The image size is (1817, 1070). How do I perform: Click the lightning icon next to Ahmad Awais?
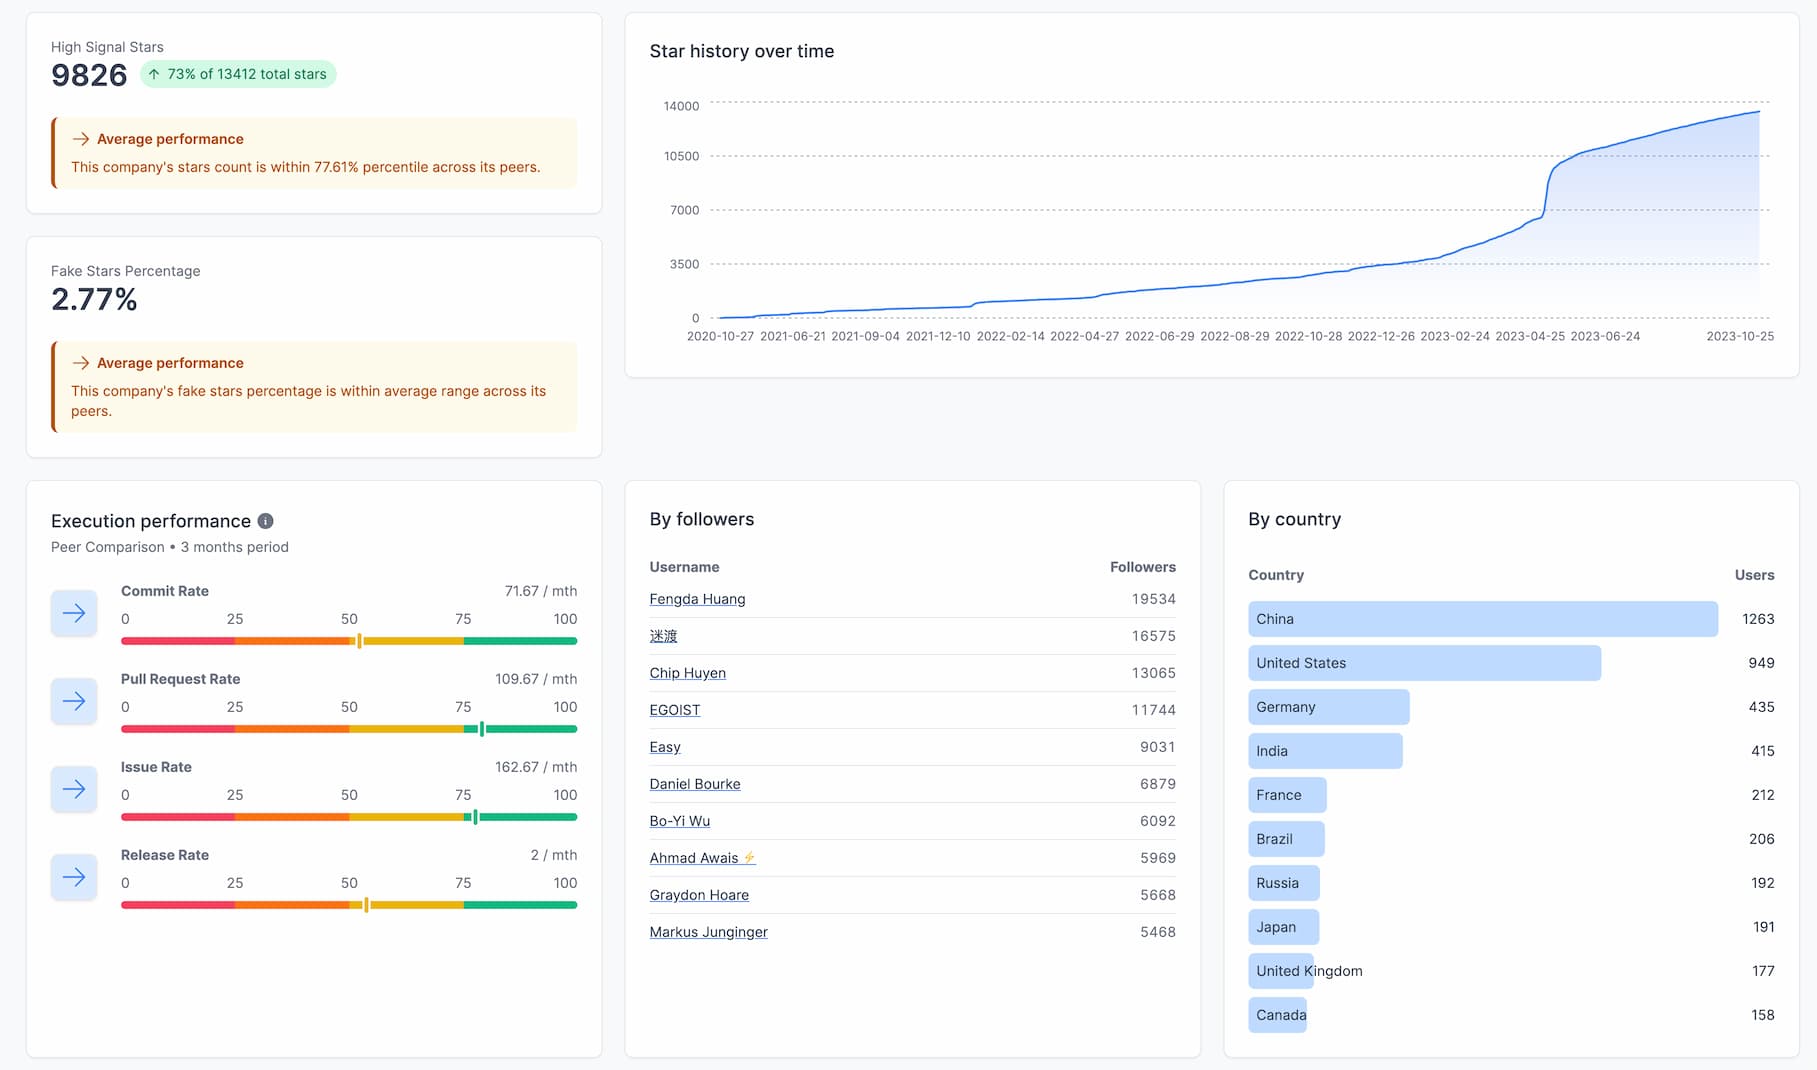coord(749,857)
